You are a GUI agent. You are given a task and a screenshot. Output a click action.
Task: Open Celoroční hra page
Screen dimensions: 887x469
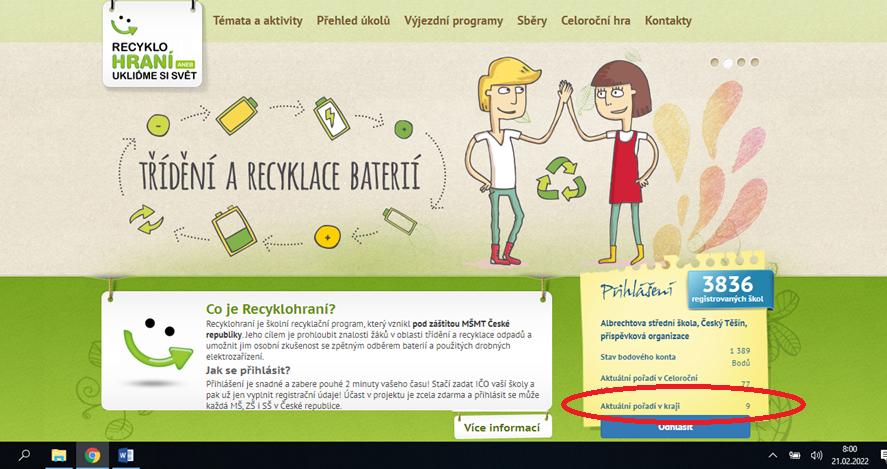click(596, 21)
